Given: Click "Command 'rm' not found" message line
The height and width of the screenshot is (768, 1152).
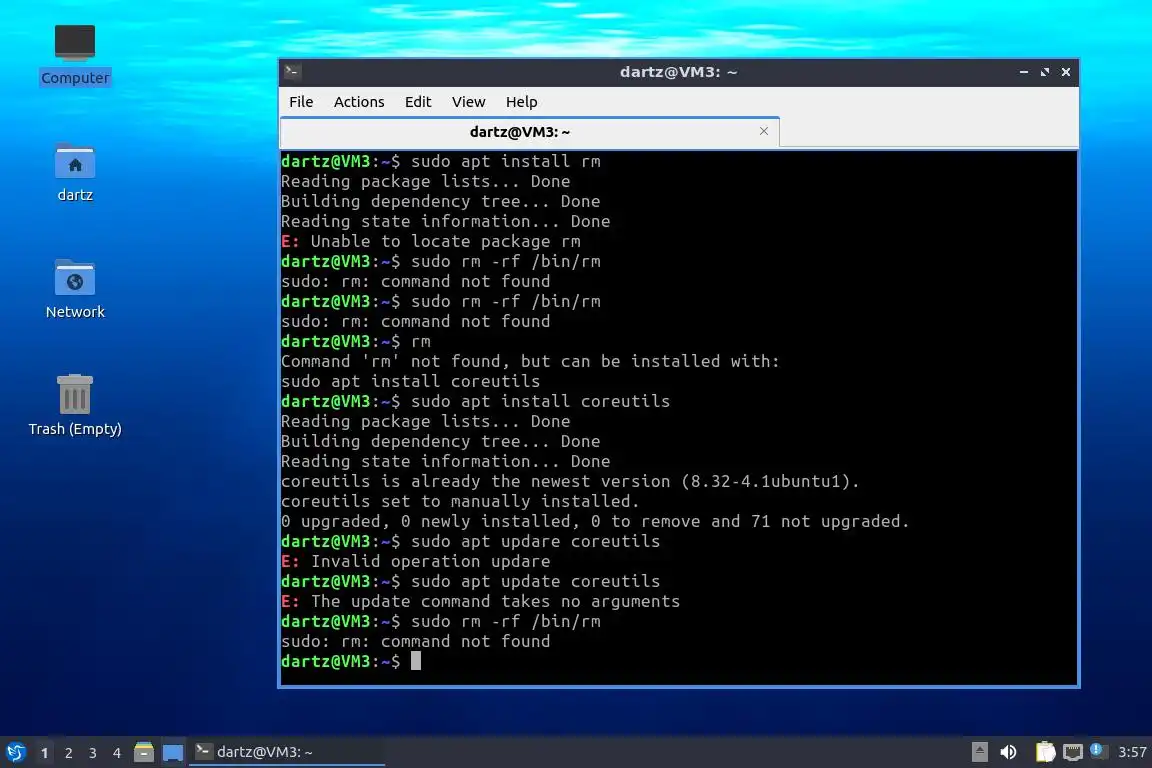Looking at the screenshot, I should point(530,362).
